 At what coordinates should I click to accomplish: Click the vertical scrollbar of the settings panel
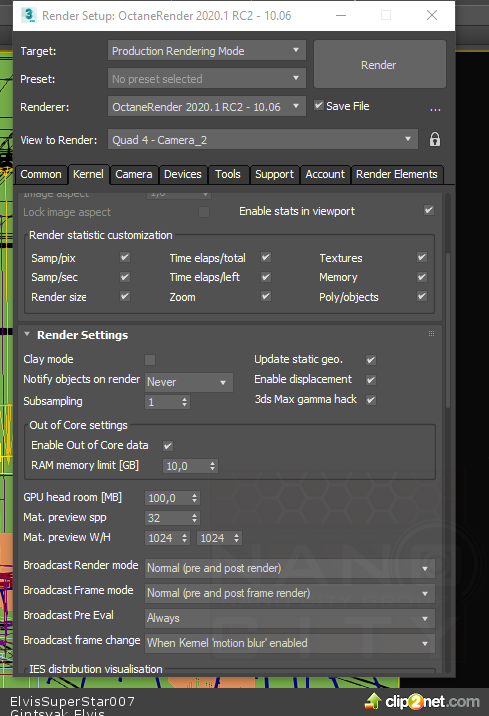coord(448,331)
